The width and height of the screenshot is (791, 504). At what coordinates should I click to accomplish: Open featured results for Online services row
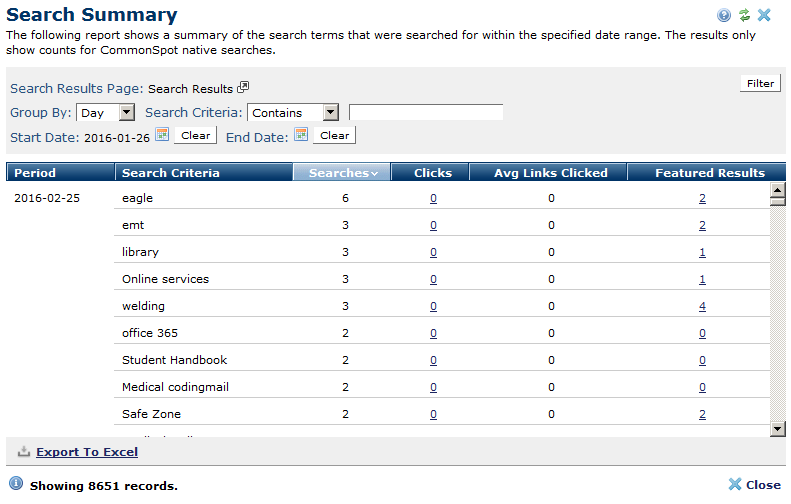coord(702,279)
